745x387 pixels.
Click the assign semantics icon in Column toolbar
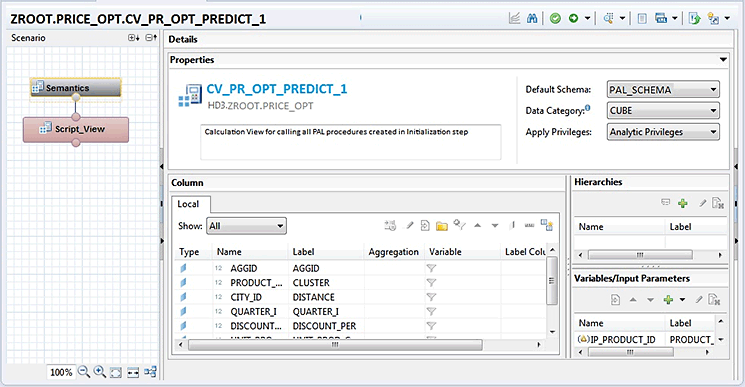[x=547, y=226]
